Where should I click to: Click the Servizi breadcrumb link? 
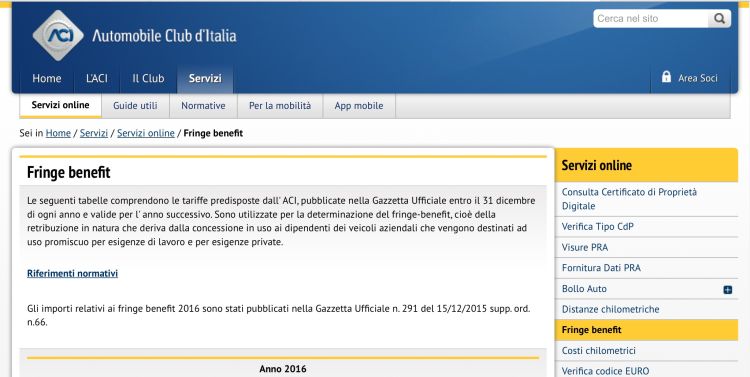pyautogui.click(x=94, y=133)
